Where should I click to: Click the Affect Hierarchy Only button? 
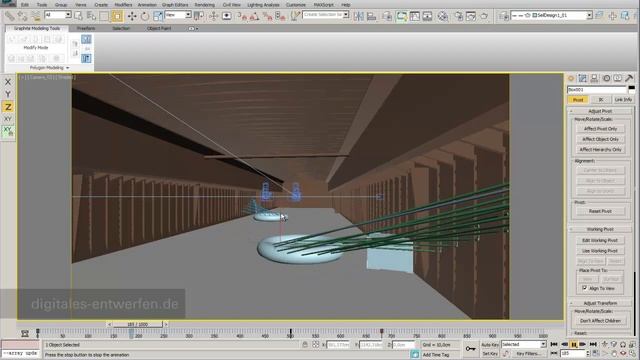[600, 150]
